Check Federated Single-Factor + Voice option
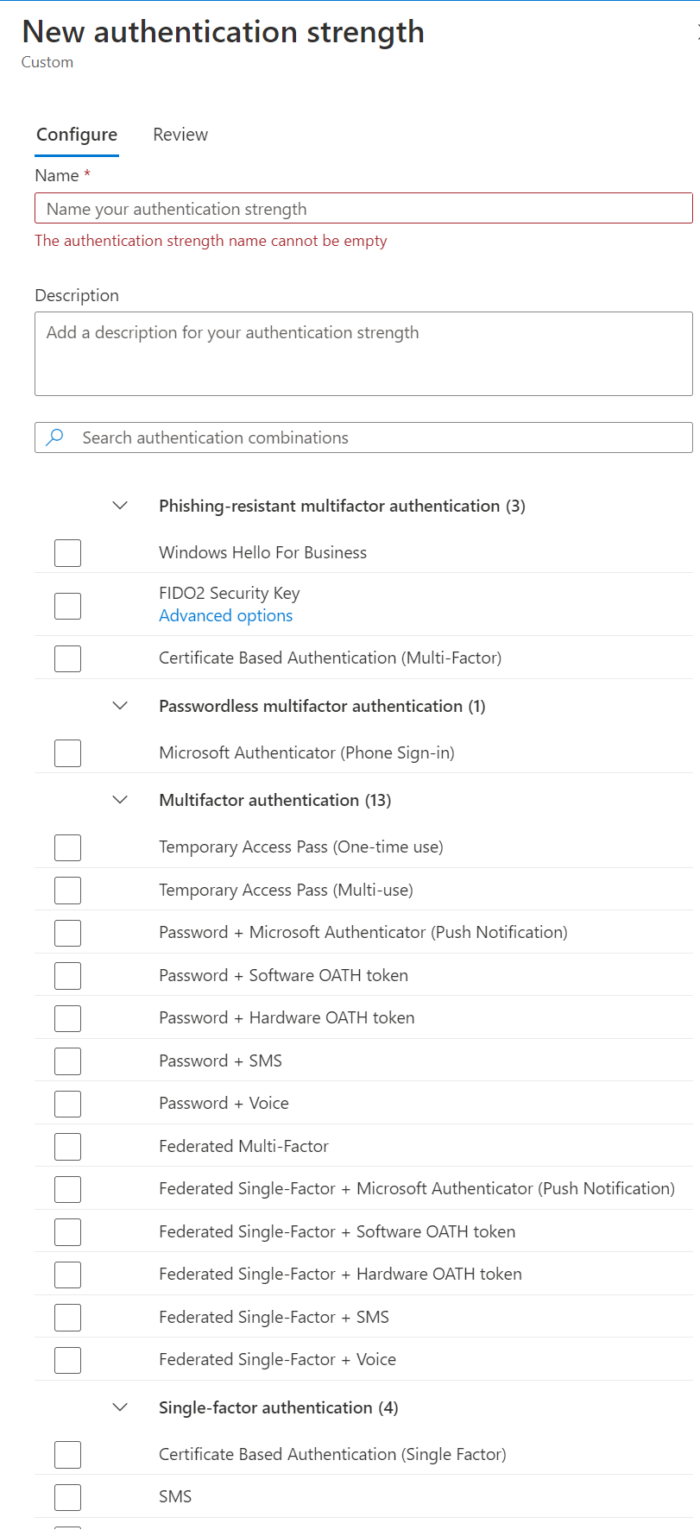Viewport: 700px width, 1536px height. pos(68,1359)
